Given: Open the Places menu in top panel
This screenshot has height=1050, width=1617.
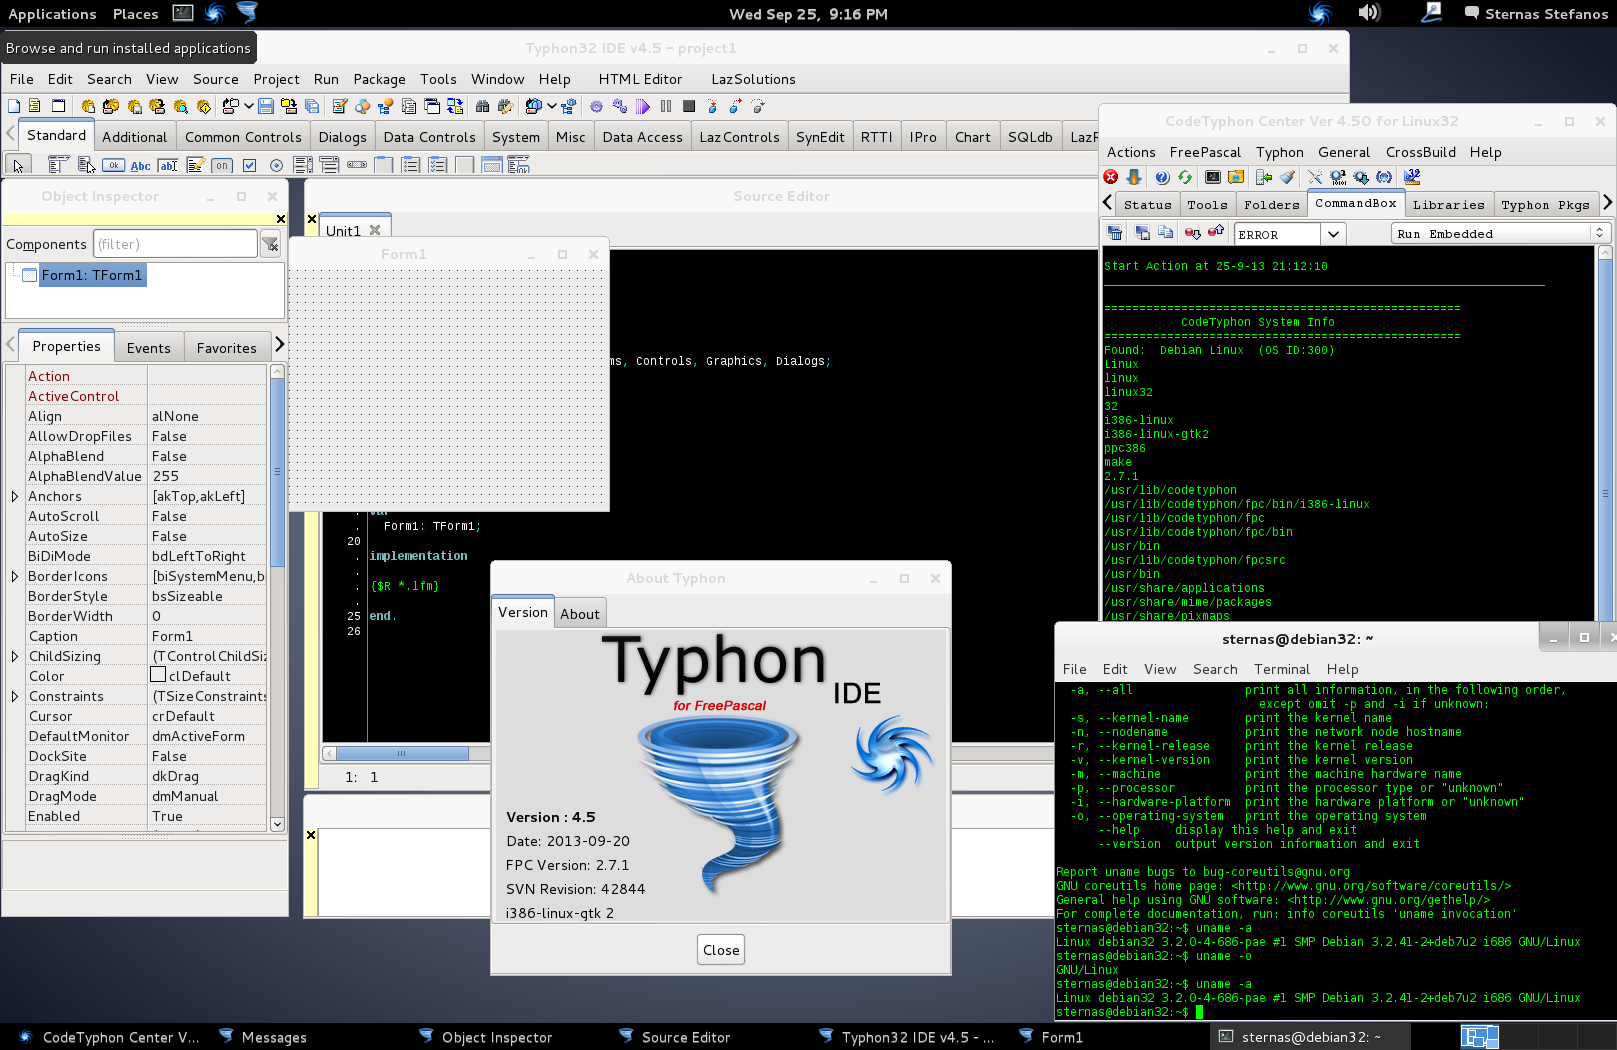Looking at the screenshot, I should [135, 14].
